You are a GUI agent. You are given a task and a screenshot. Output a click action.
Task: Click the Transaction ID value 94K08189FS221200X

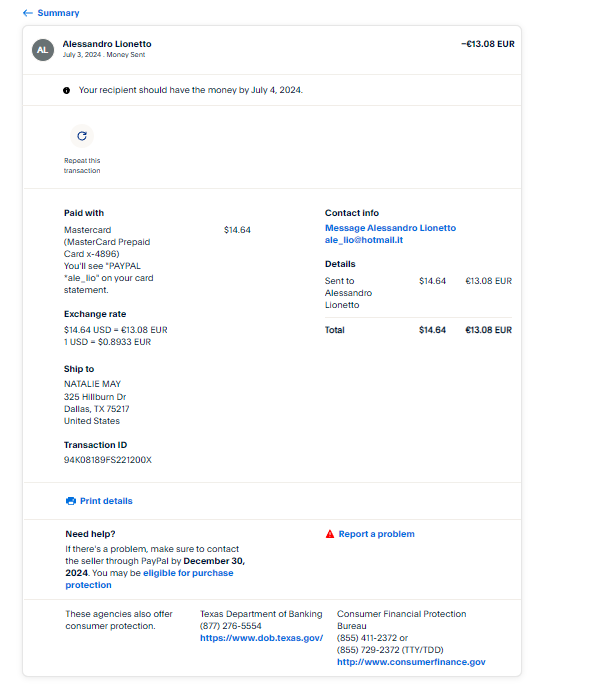click(107, 460)
